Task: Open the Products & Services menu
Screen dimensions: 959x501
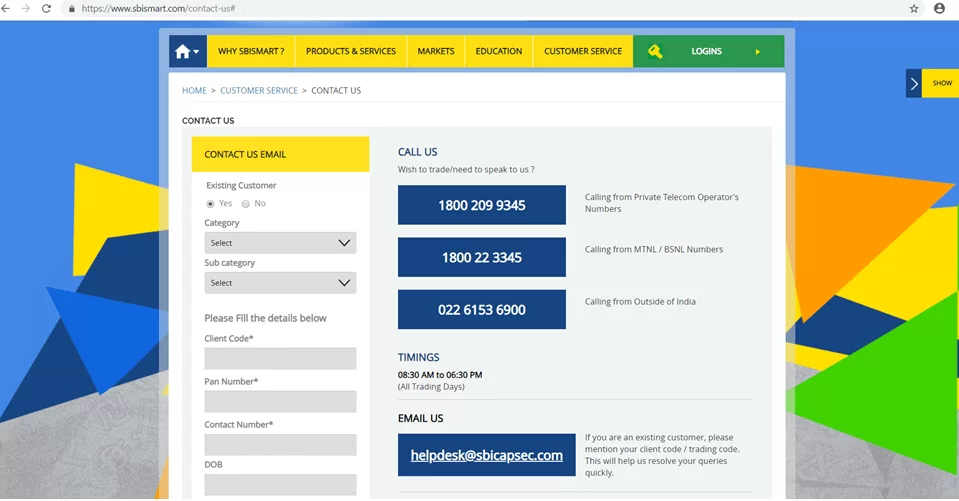Action: (350, 51)
